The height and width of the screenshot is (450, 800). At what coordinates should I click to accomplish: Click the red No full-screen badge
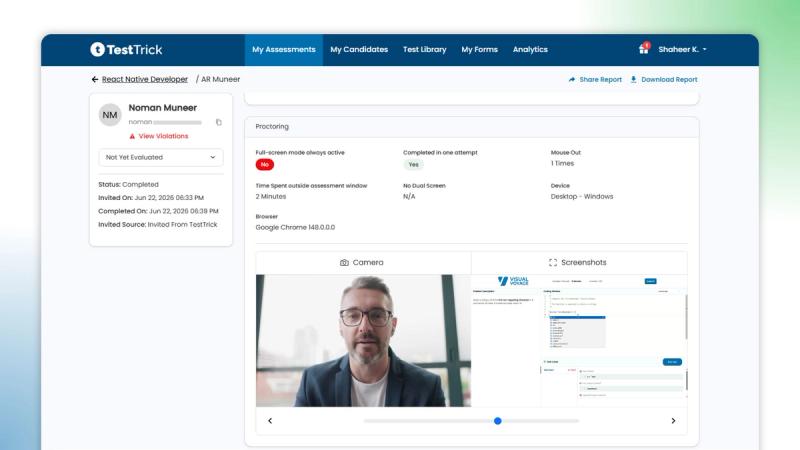[x=265, y=164]
